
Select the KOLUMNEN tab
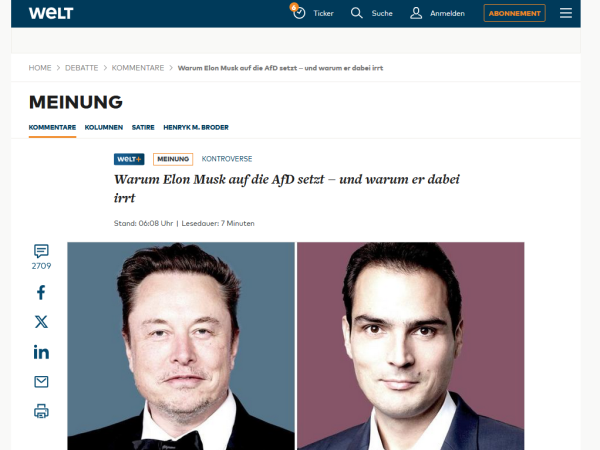(x=104, y=127)
